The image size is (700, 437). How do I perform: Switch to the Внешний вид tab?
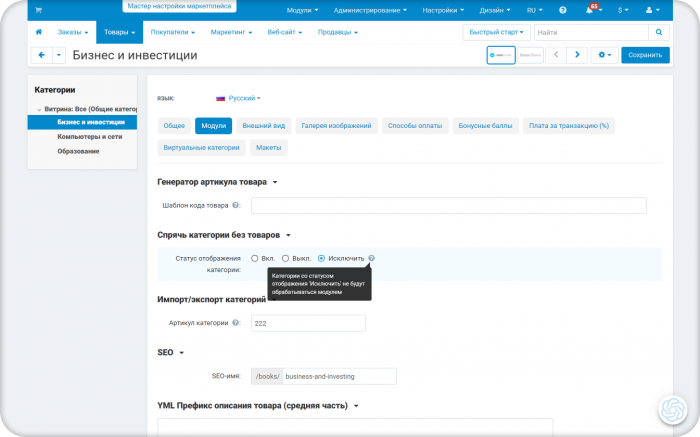263,126
